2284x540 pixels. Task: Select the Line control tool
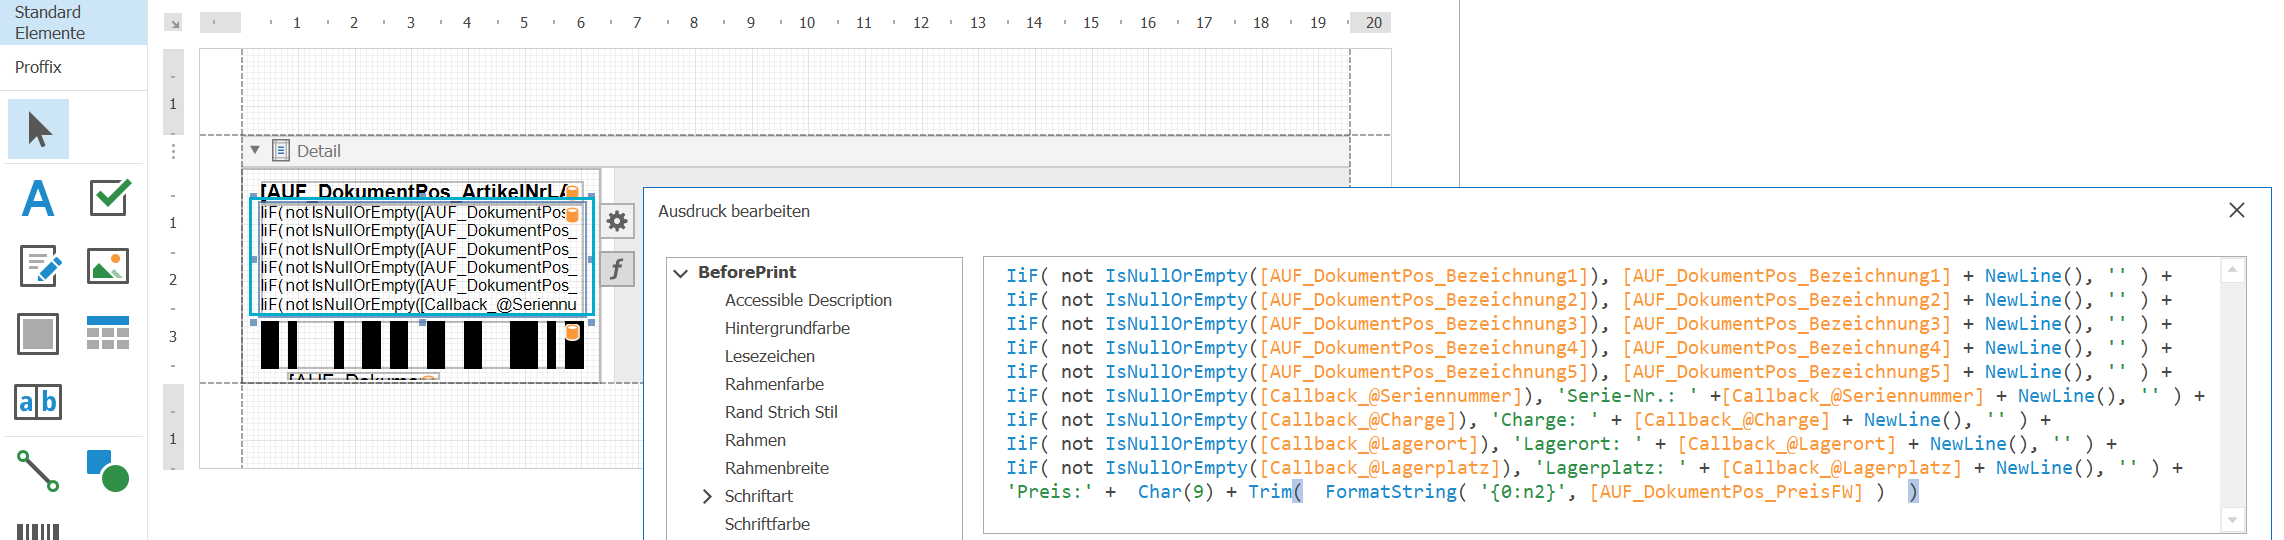[39, 470]
